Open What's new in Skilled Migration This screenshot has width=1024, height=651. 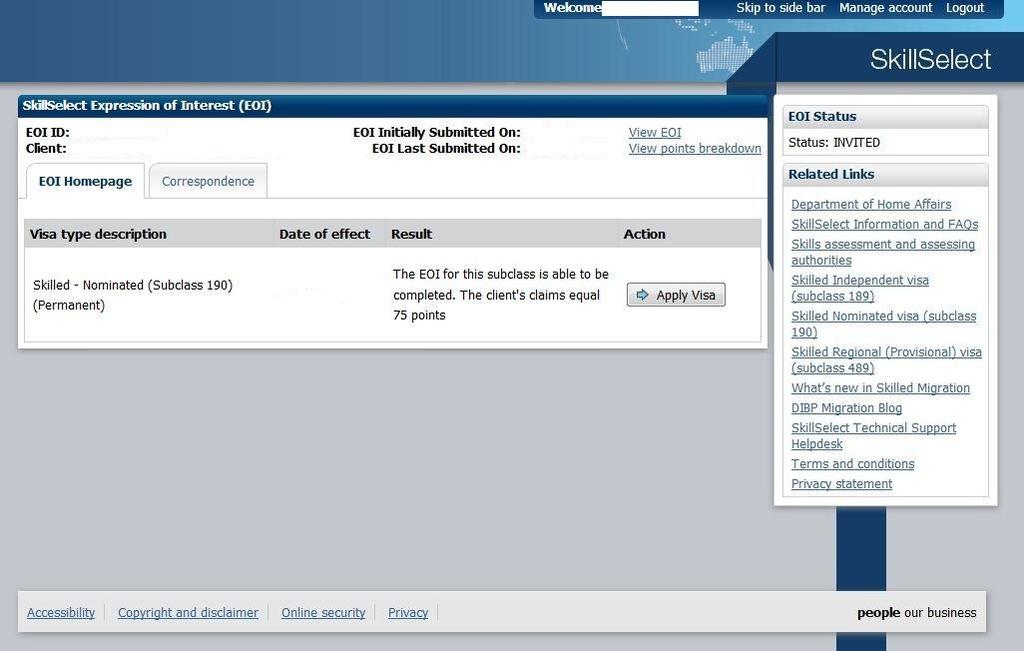tap(880, 388)
